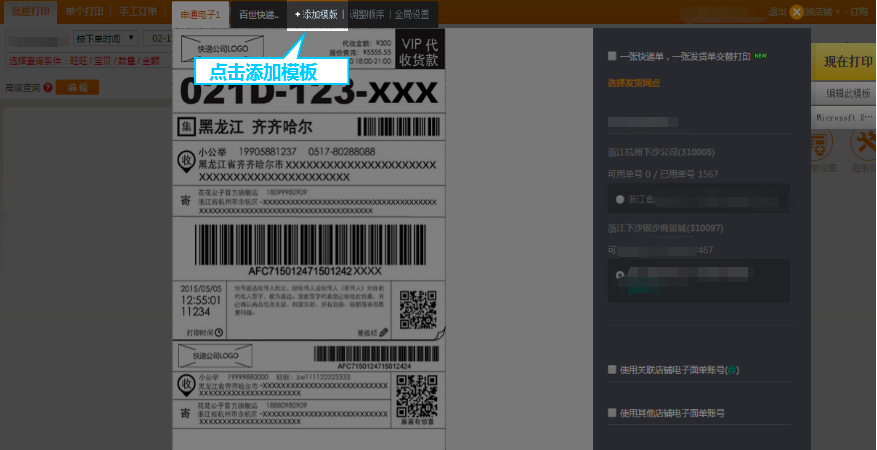877x450 pixels.
Task: Check 使用关联店铺电子面单账号 option
Action: tap(612, 370)
